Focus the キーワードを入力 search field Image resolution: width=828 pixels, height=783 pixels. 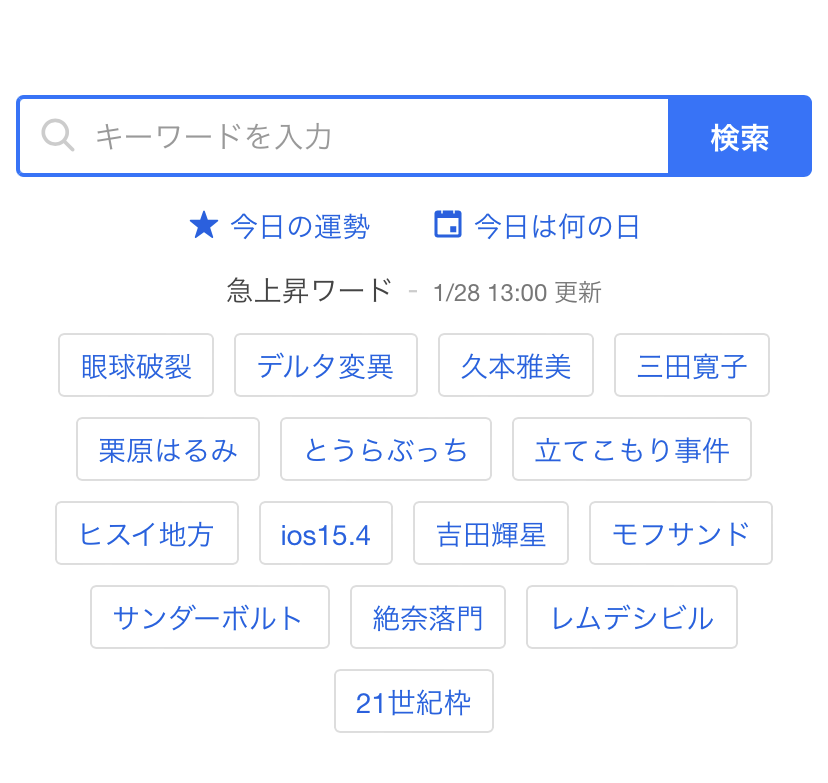(370, 136)
